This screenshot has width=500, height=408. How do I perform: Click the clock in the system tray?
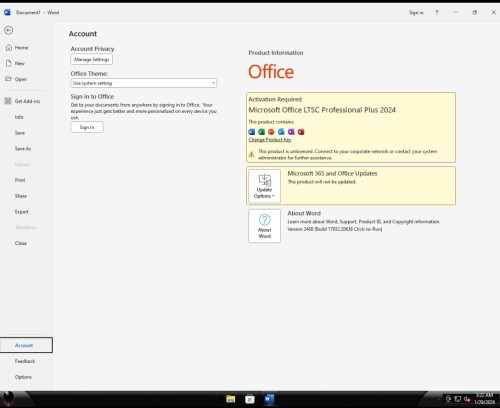485,399
